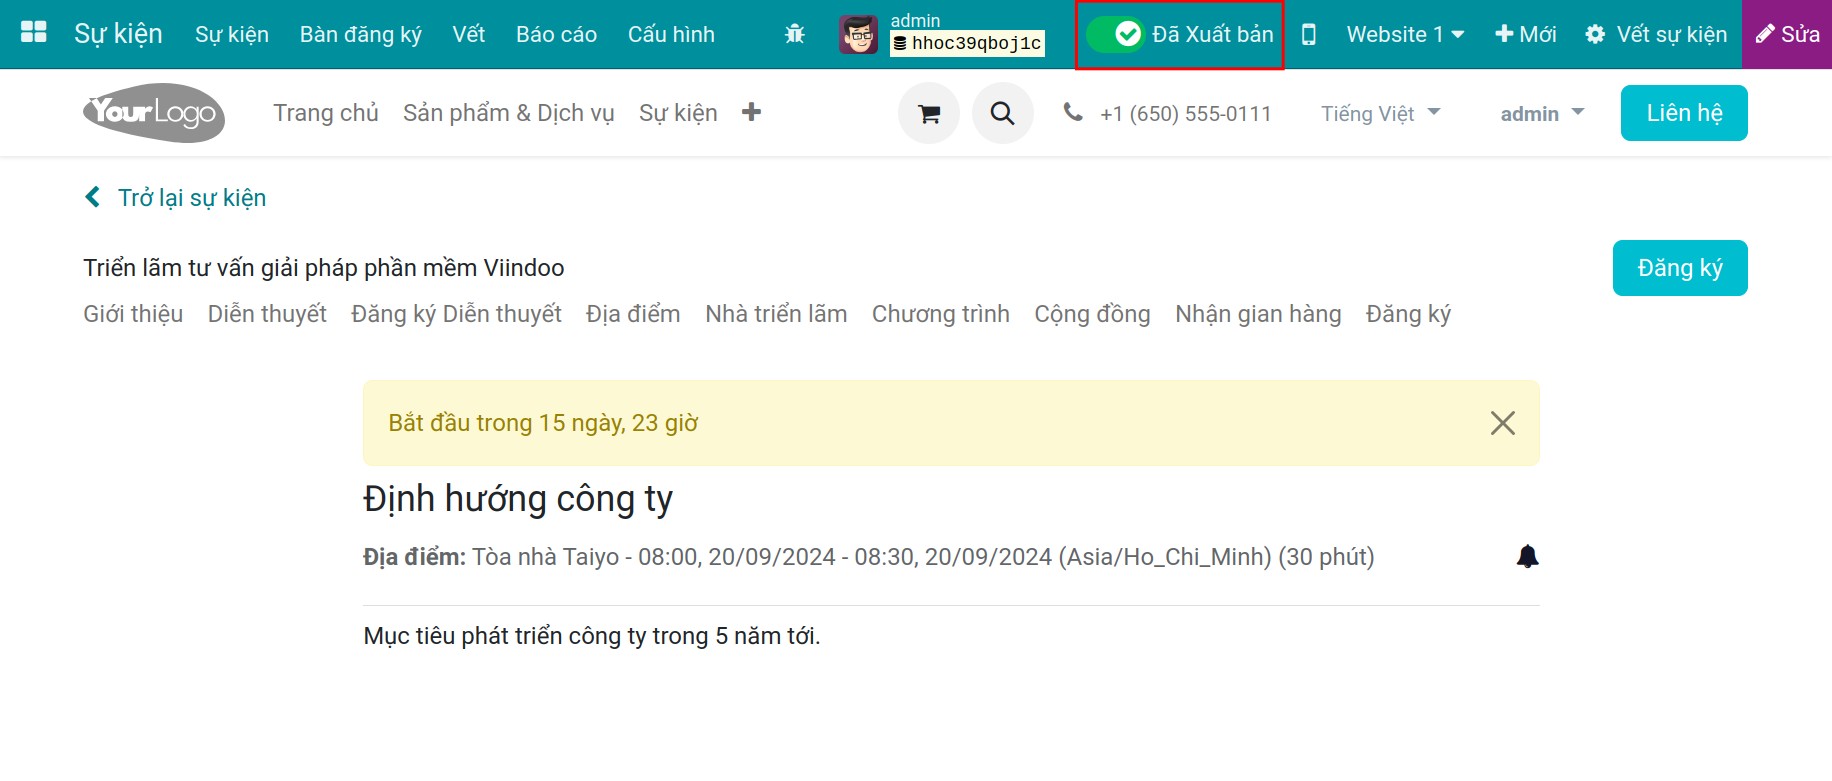Expand the Tiếng Việt language dropdown
The image size is (1832, 781).
click(x=1381, y=114)
